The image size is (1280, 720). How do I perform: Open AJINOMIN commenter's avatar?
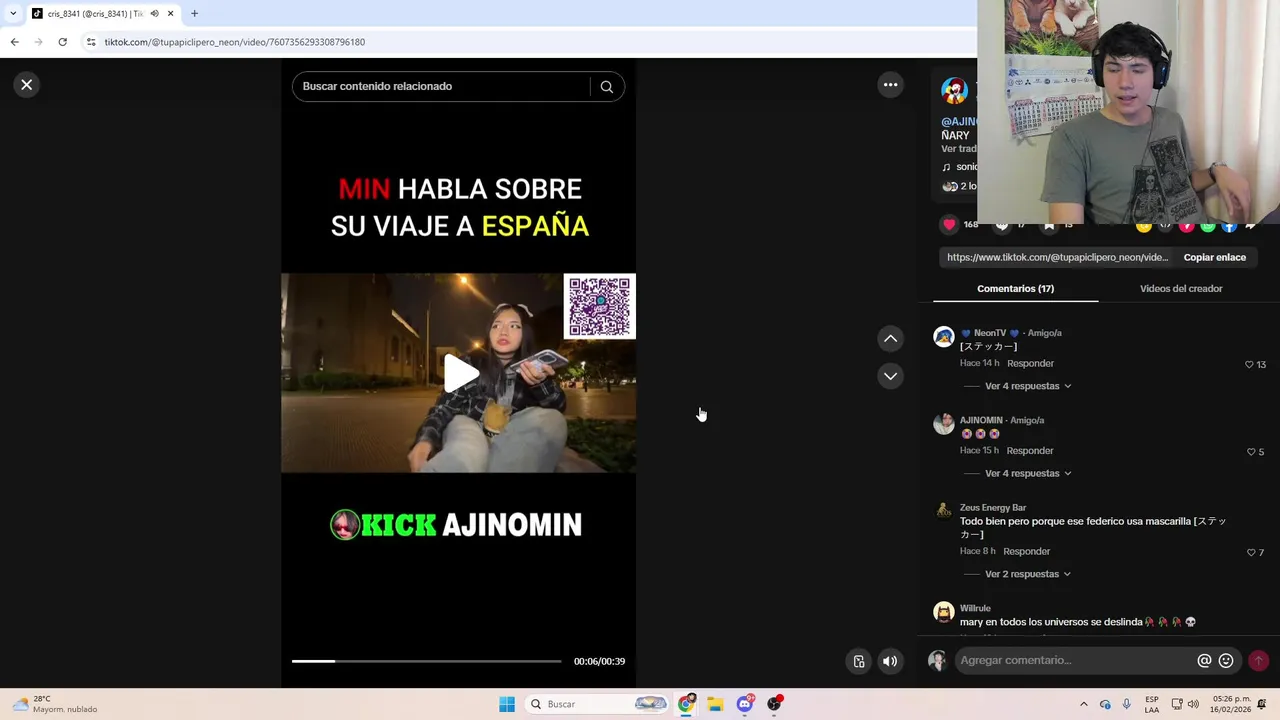pos(943,424)
